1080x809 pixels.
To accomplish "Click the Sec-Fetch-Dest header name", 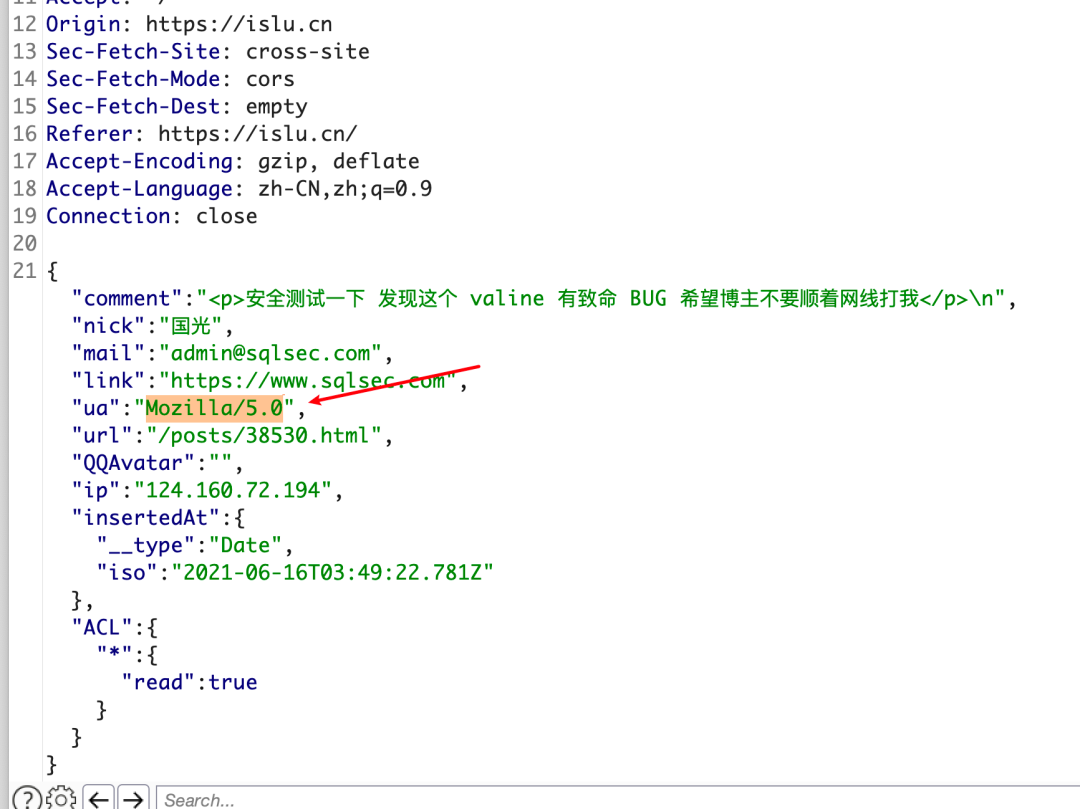I will coord(134,107).
